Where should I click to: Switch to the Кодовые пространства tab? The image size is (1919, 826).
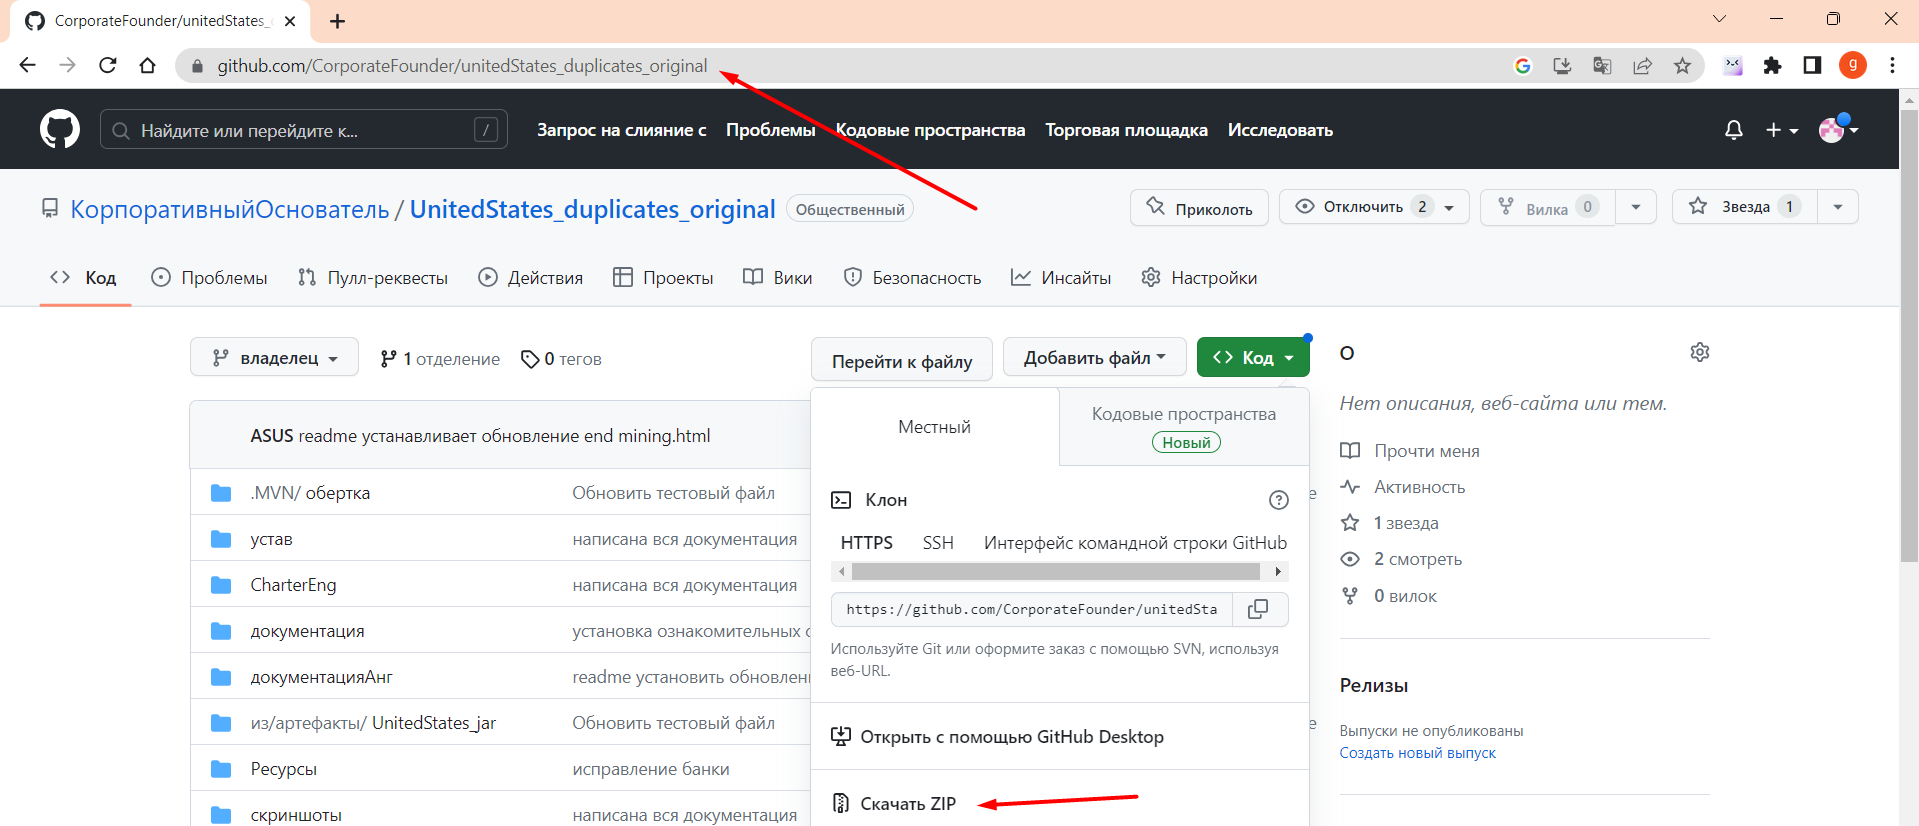click(1183, 426)
